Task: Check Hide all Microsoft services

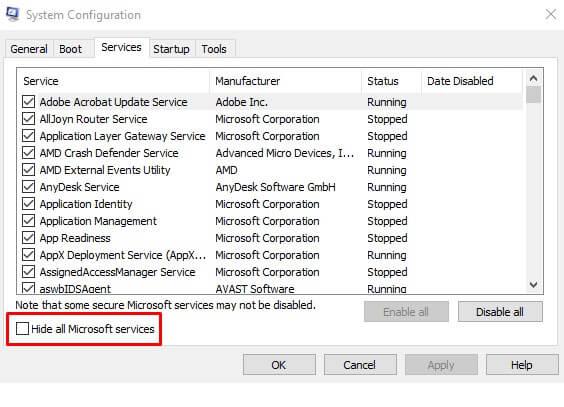Action: coord(22,328)
